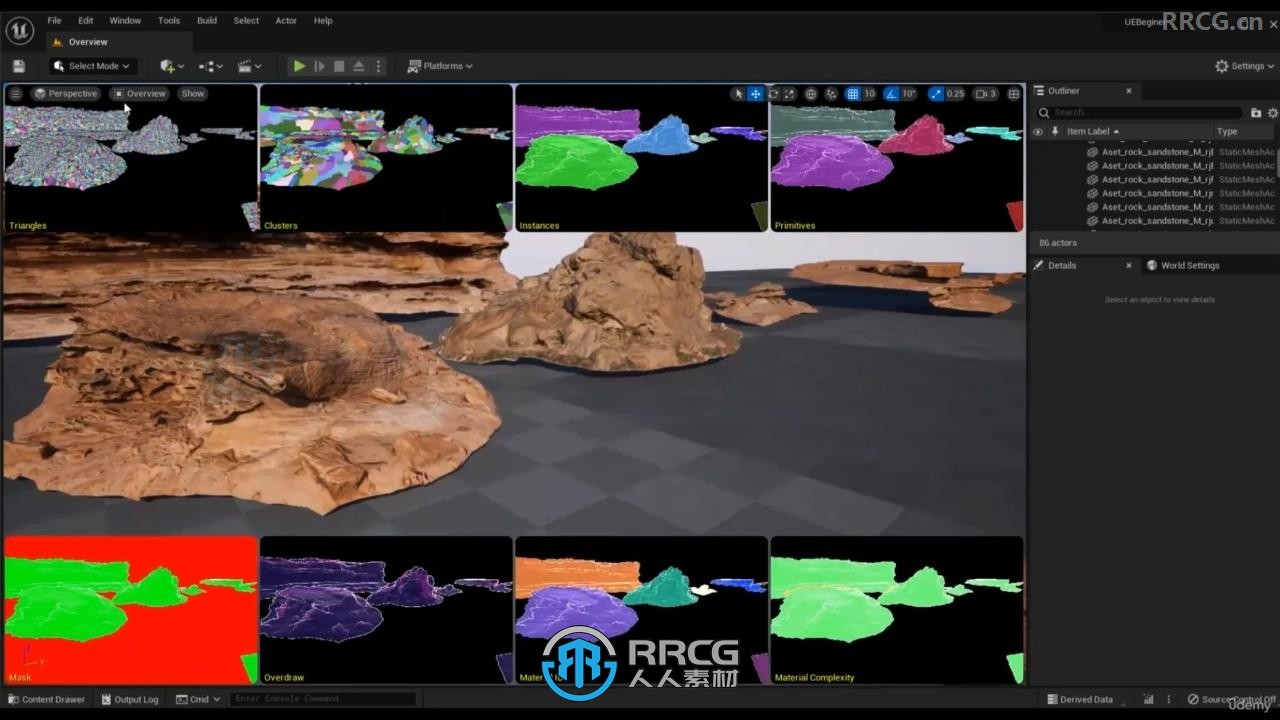The height and width of the screenshot is (720, 1280).
Task: Close the Outliner tab
Action: 1129,91
